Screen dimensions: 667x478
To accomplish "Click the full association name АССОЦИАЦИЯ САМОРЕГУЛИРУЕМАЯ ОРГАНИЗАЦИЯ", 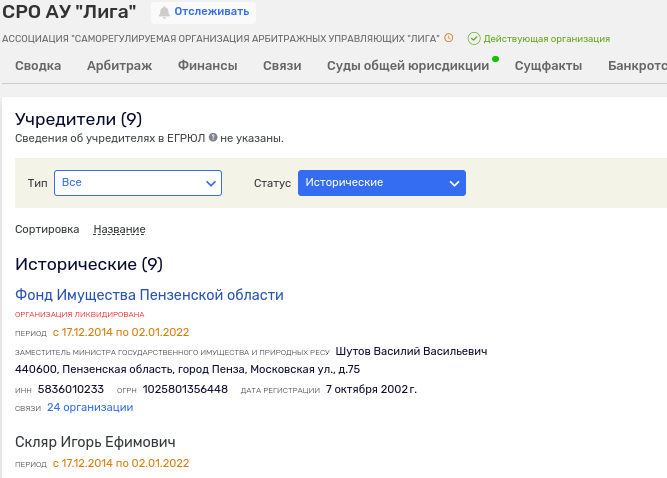I will tap(220, 39).
